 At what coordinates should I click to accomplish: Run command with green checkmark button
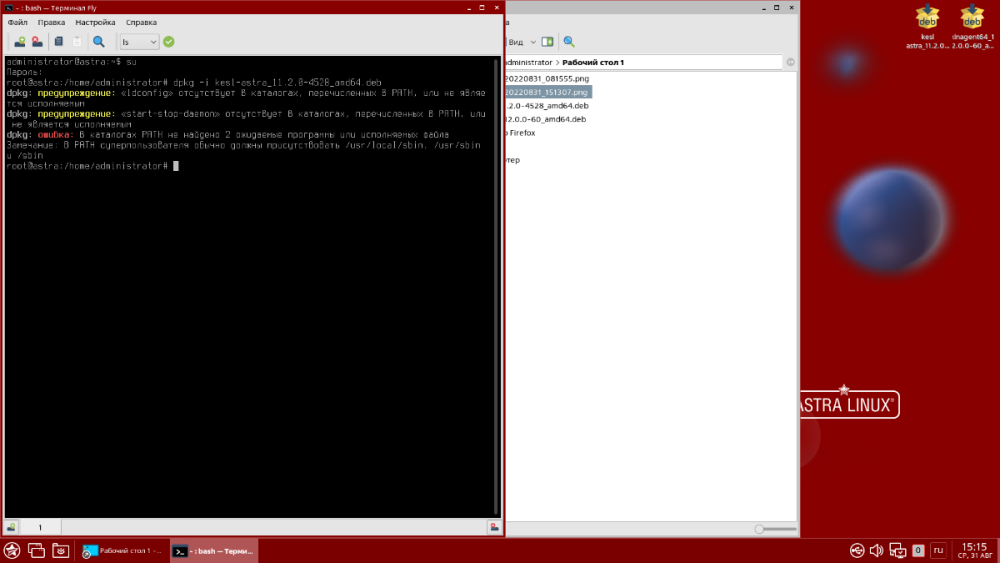168,42
